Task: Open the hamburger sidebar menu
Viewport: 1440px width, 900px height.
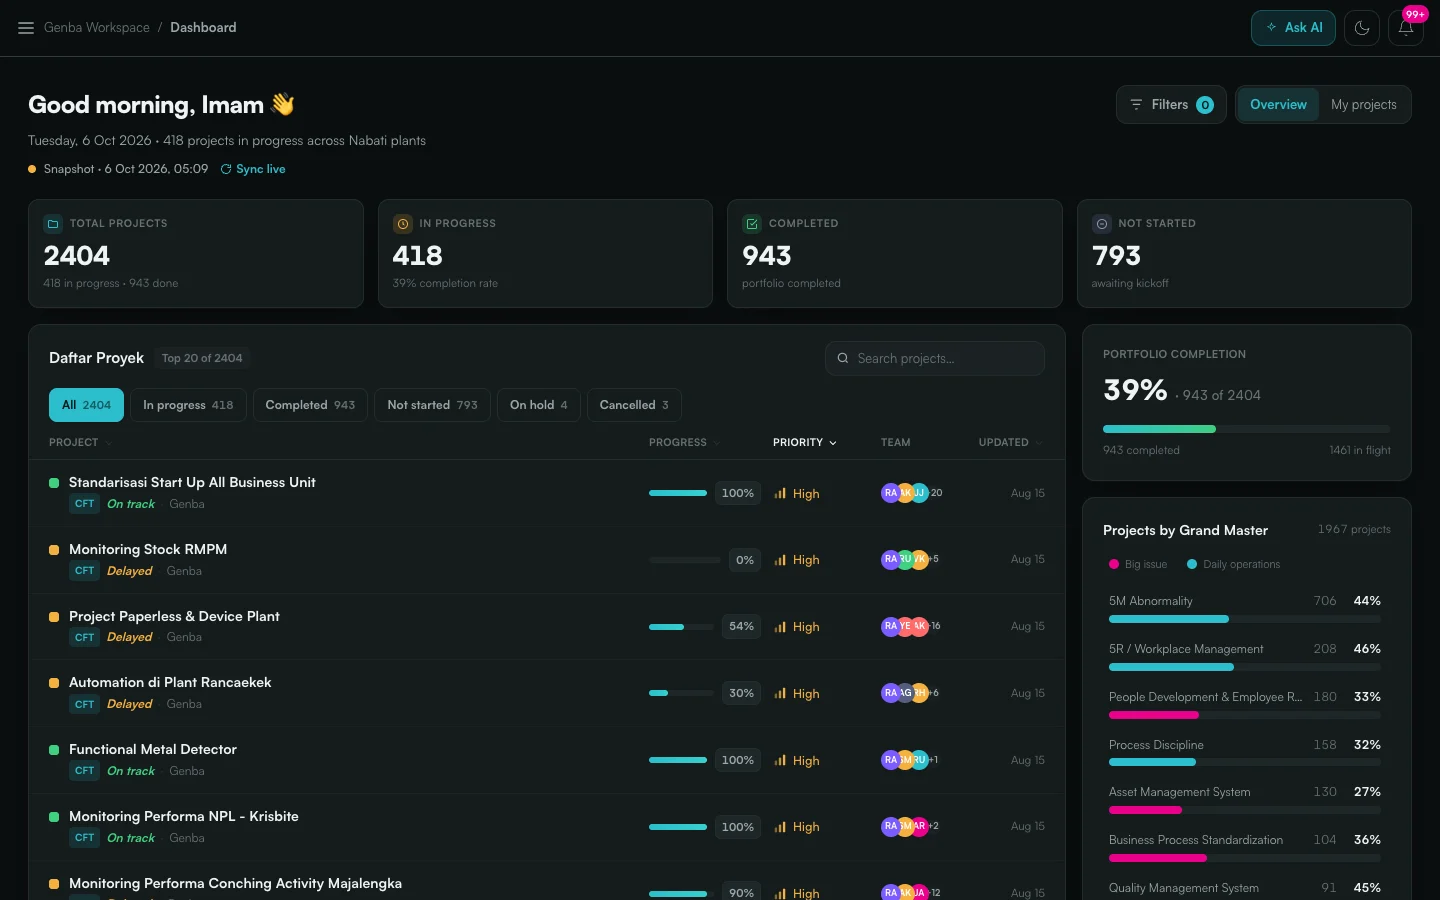Action: tap(26, 28)
